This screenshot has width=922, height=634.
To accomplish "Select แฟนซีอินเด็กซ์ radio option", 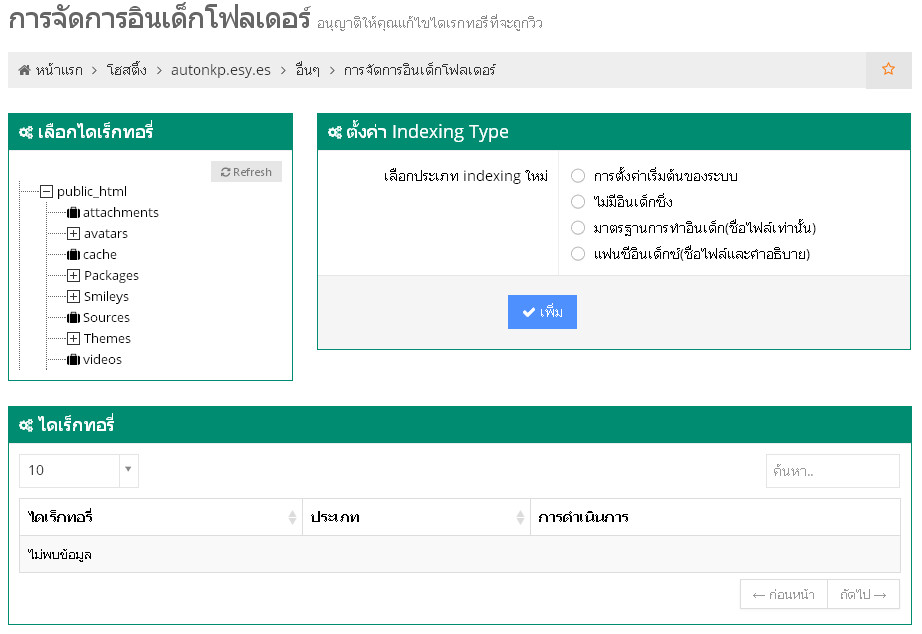I will click(x=578, y=254).
